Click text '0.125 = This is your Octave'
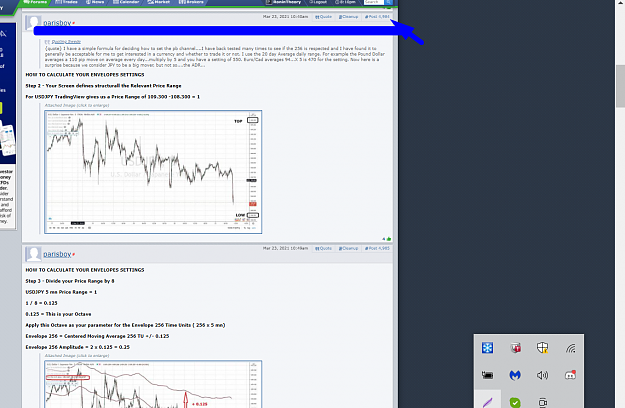Screen dimensions: 625x408 click(x=58, y=314)
